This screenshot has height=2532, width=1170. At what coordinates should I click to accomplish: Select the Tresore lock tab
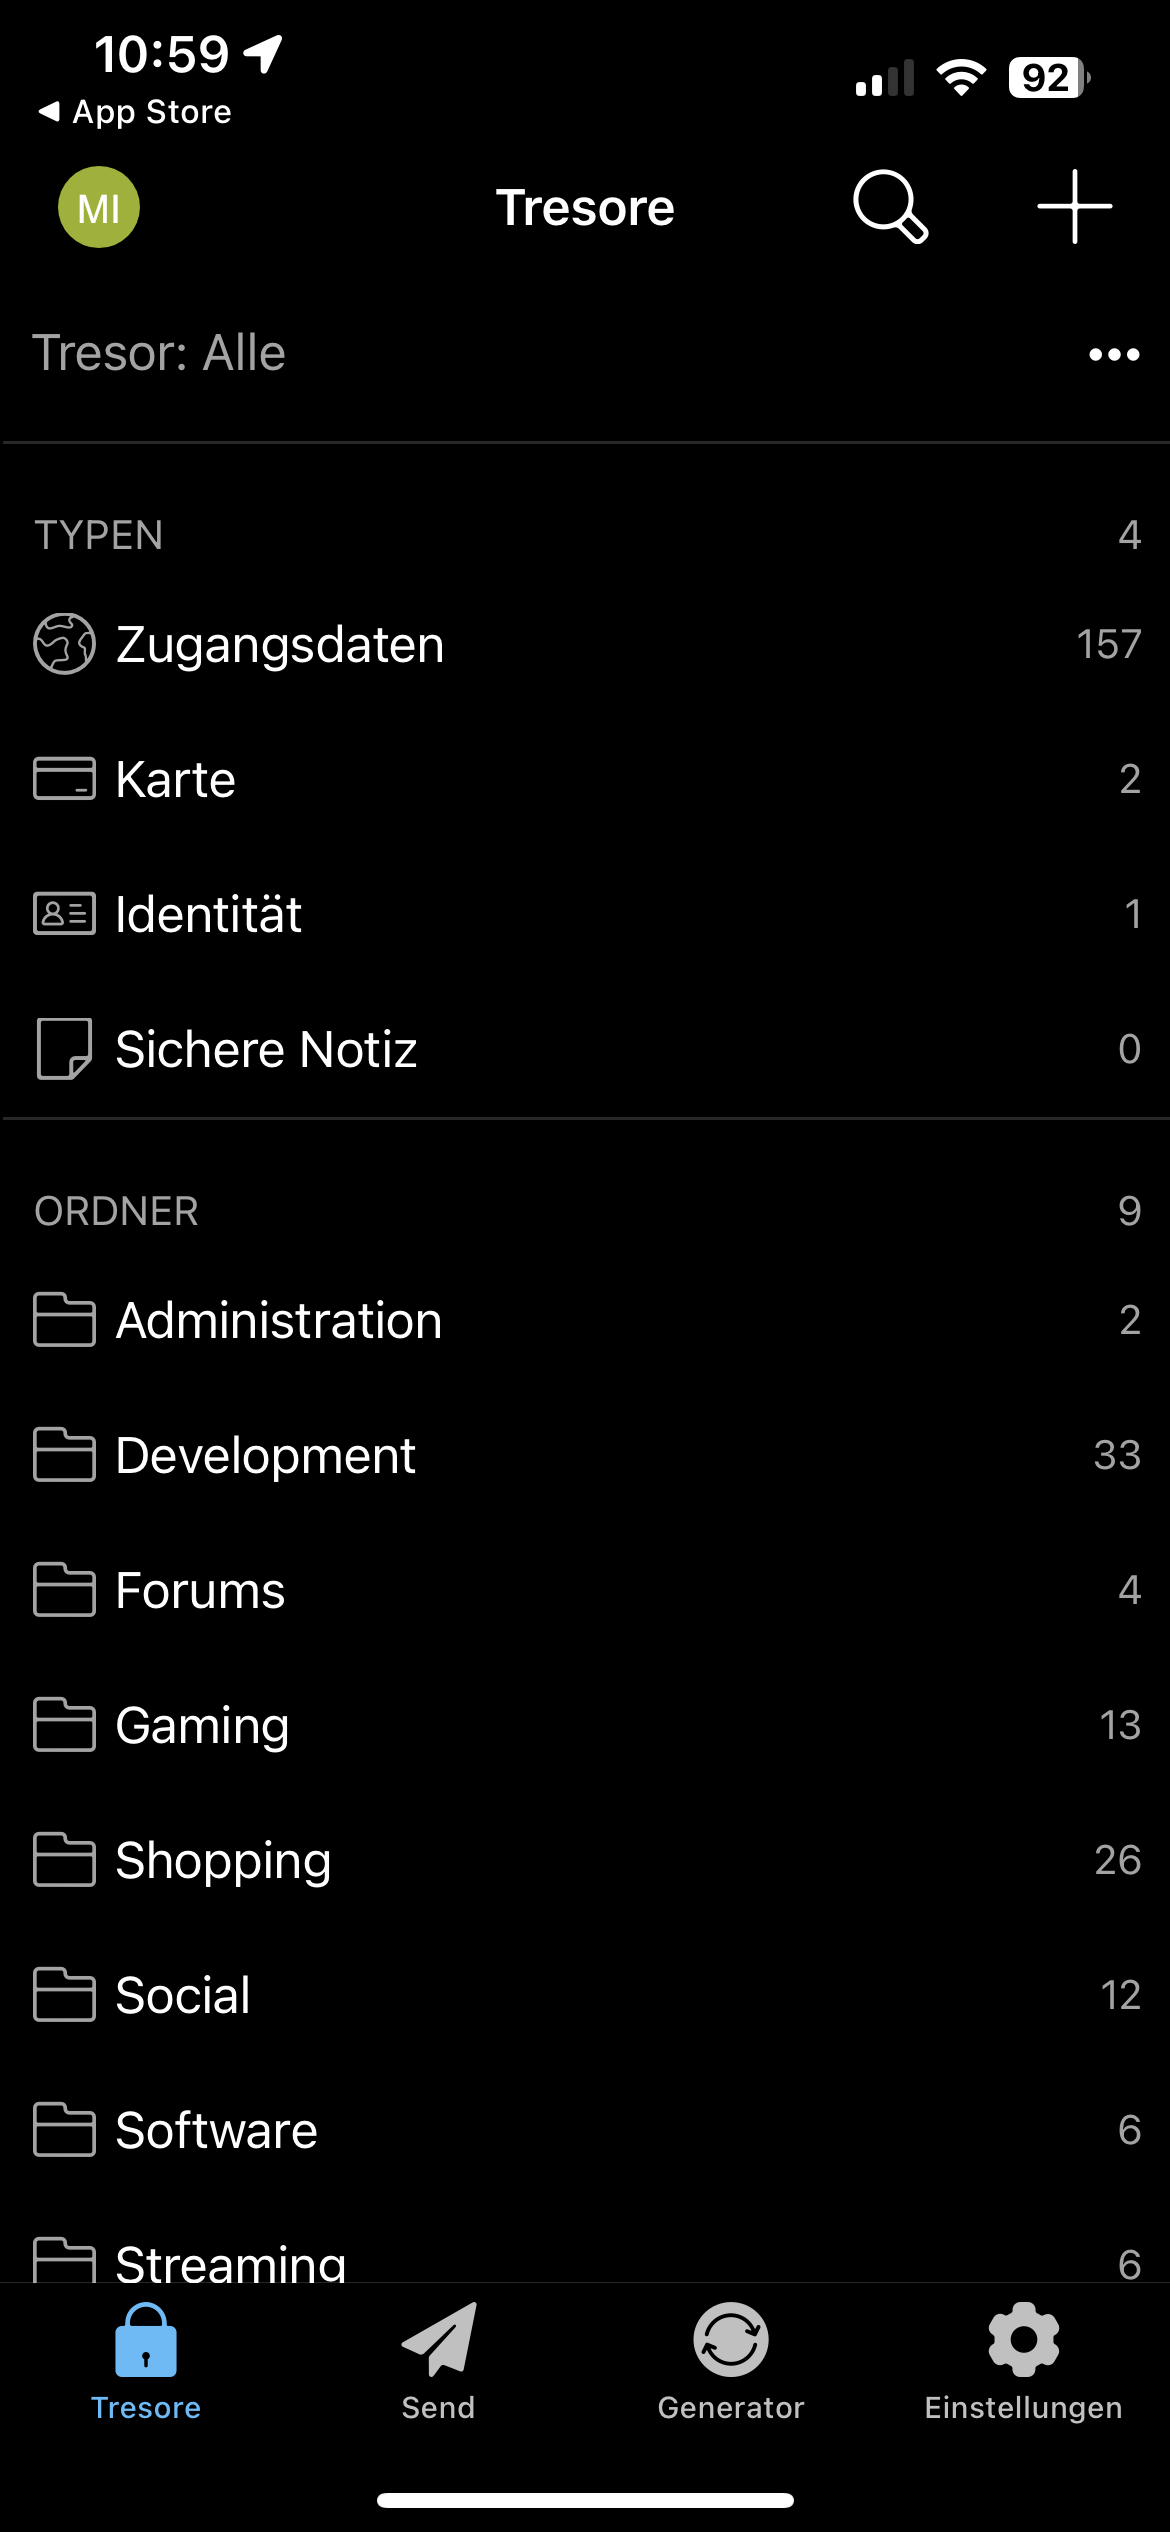(x=146, y=2360)
